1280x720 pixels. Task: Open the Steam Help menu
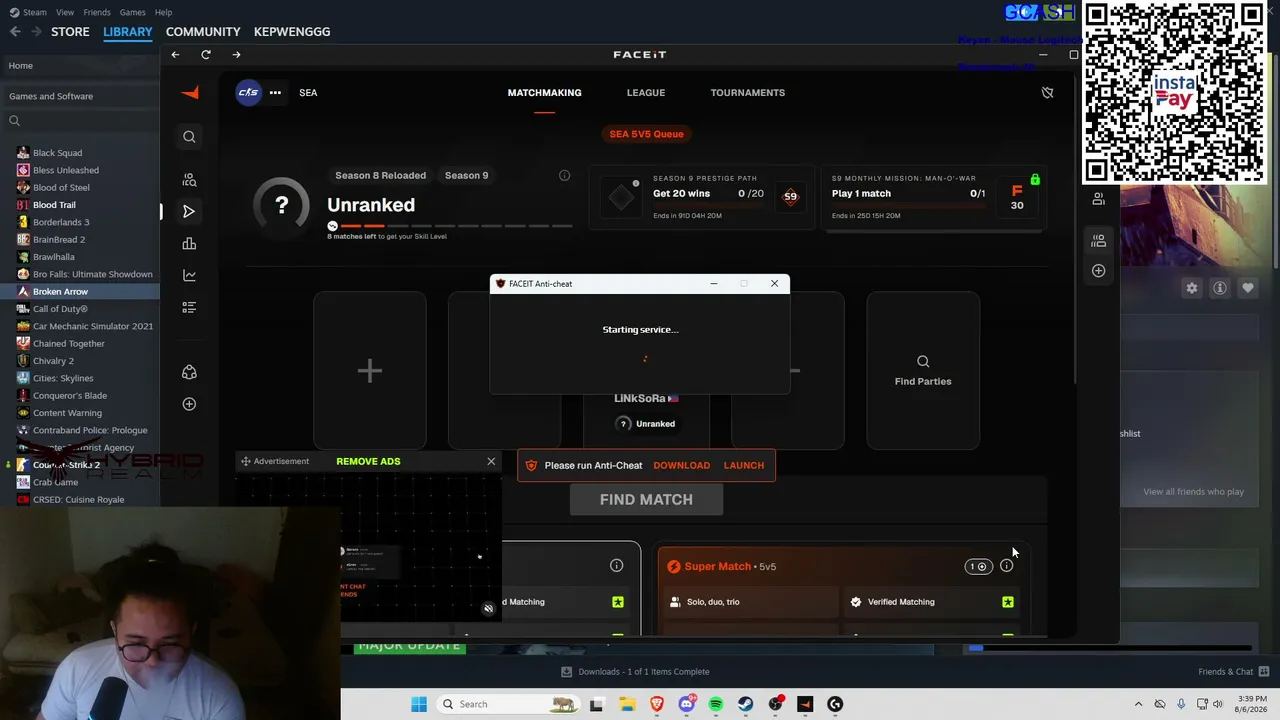coord(163,12)
